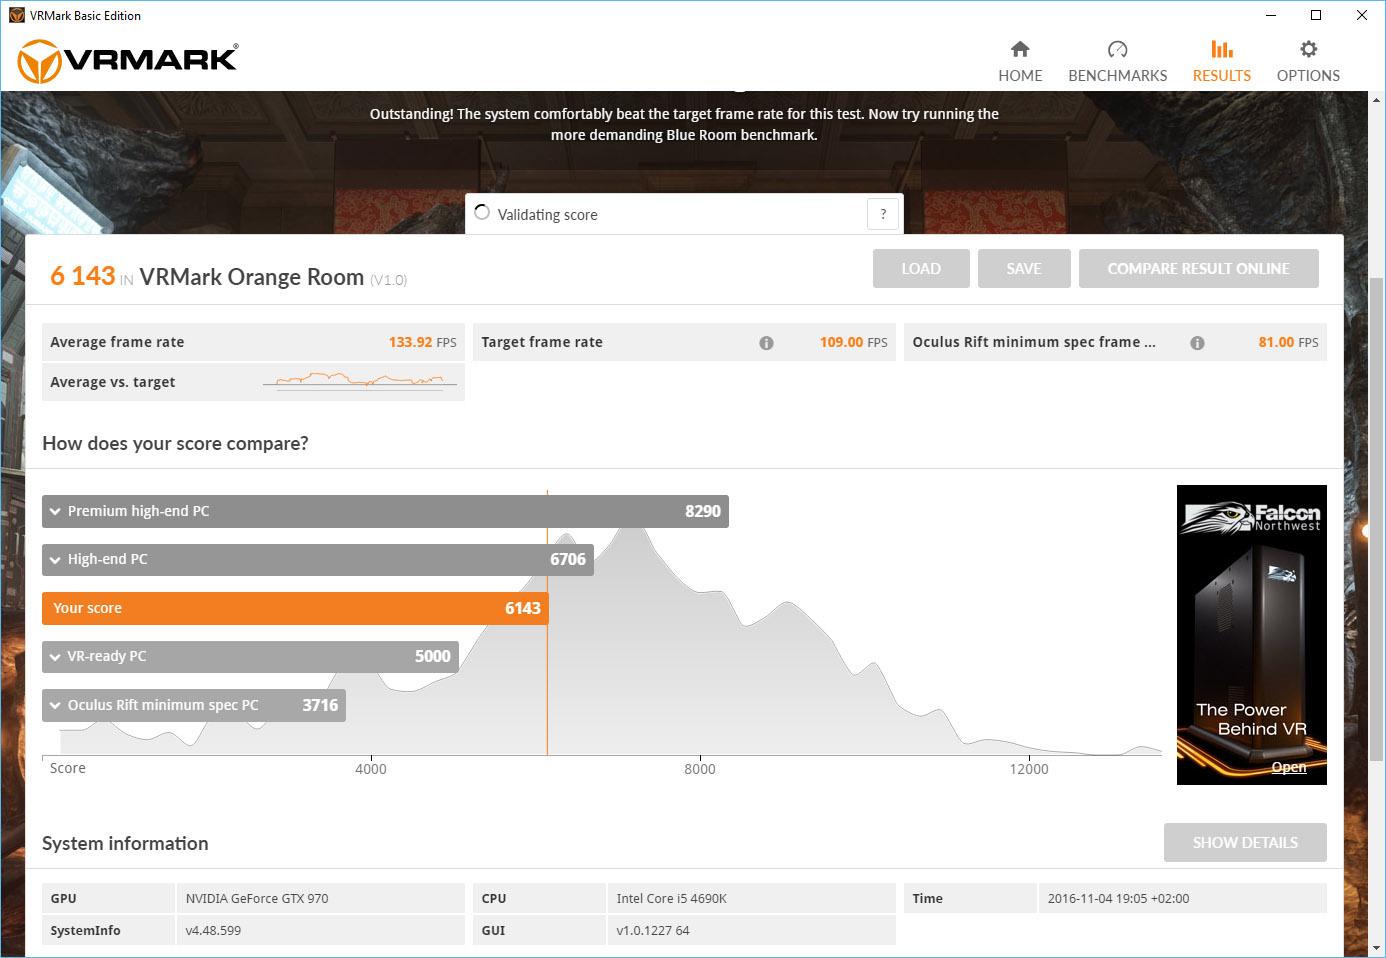Click the question mark help button
Image resolution: width=1386 pixels, height=958 pixels.
(x=883, y=214)
